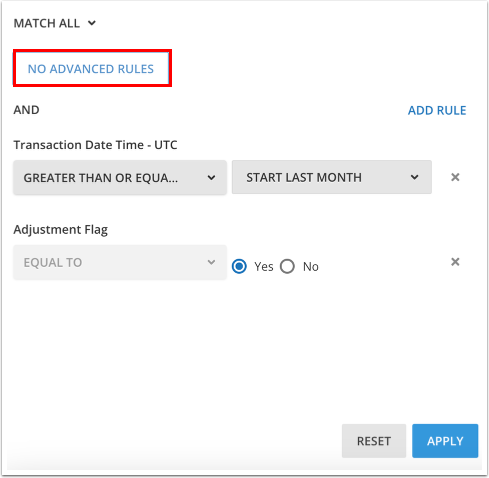
Task: Remove the Adjustment Flag rule
Action: click(x=455, y=262)
